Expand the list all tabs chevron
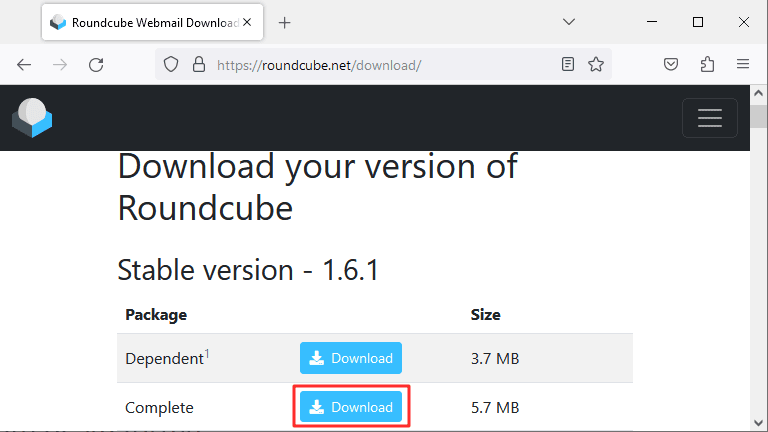Screen dimensions: 768x432 point(569,22)
